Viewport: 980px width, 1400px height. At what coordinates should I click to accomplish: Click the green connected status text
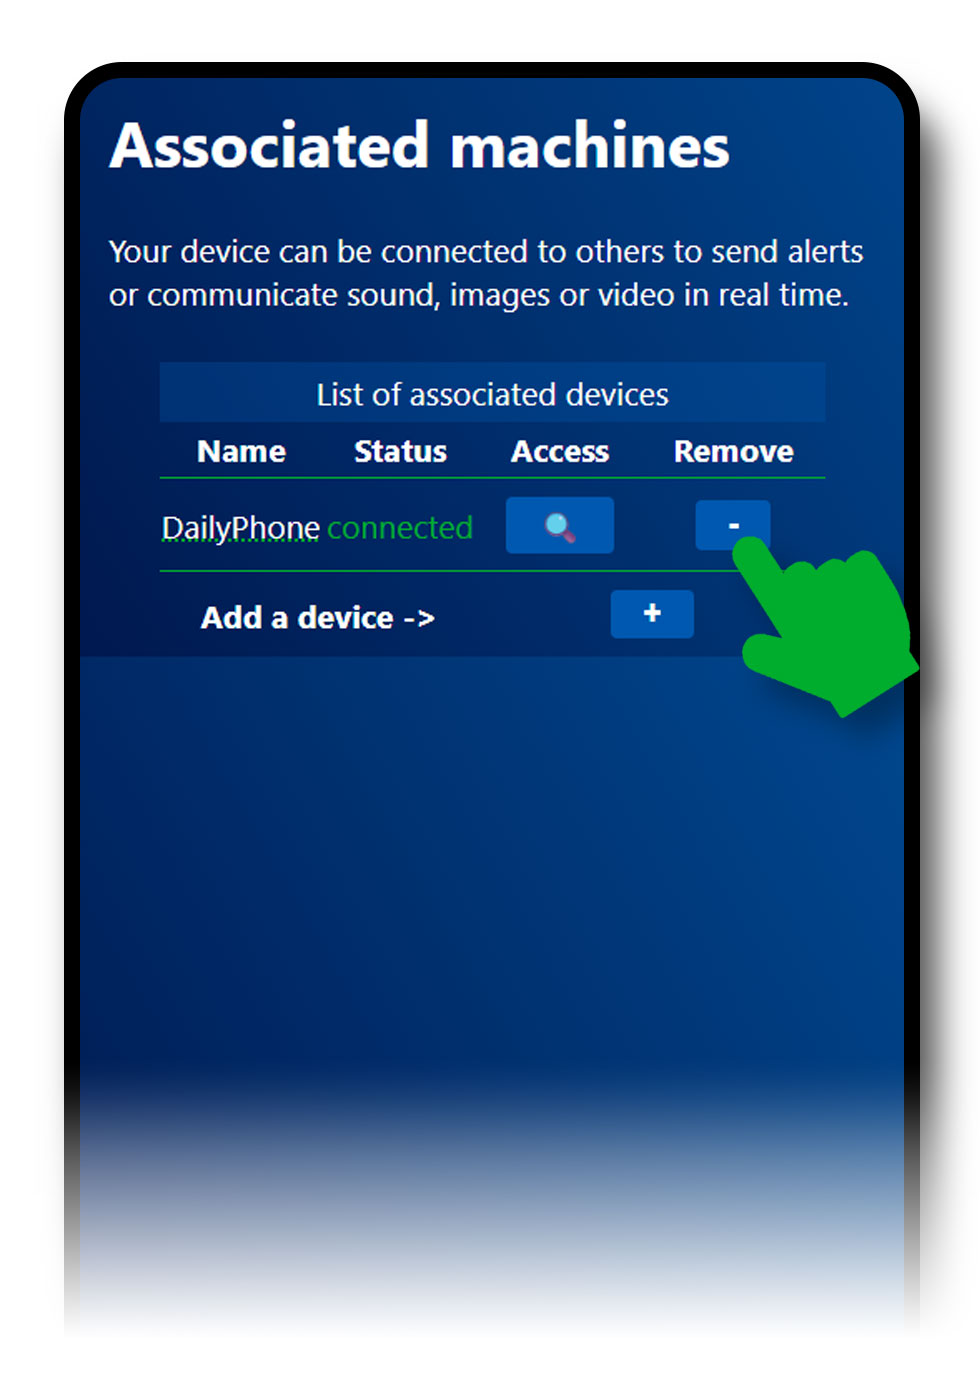click(x=400, y=528)
